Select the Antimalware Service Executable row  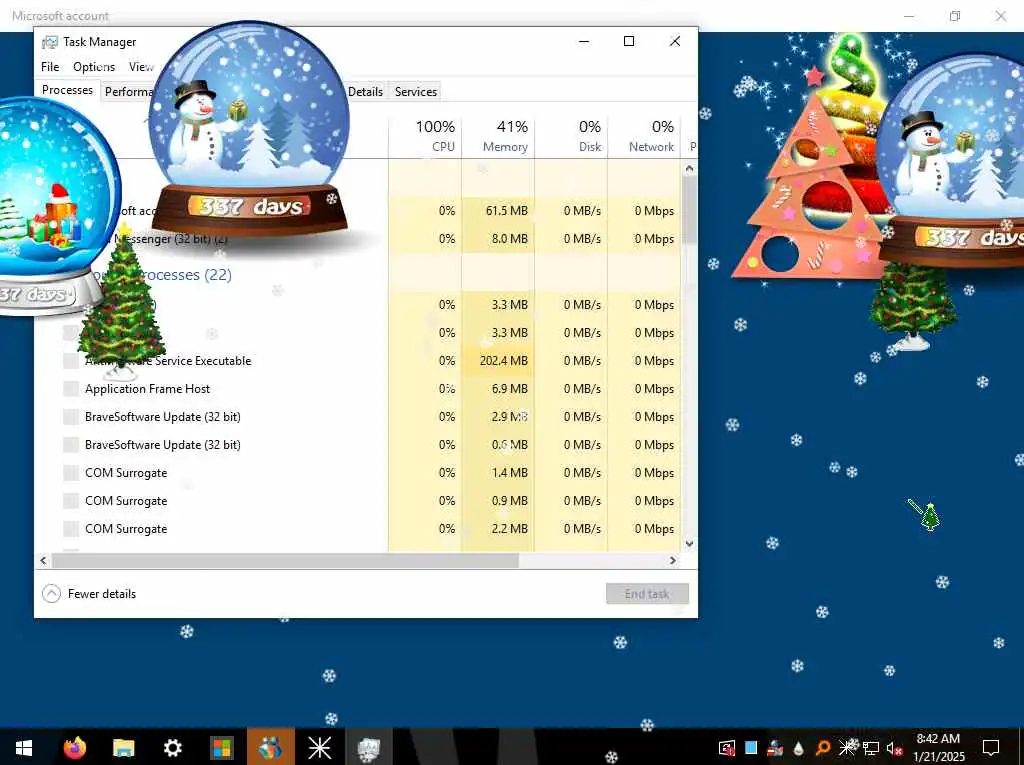click(358, 361)
